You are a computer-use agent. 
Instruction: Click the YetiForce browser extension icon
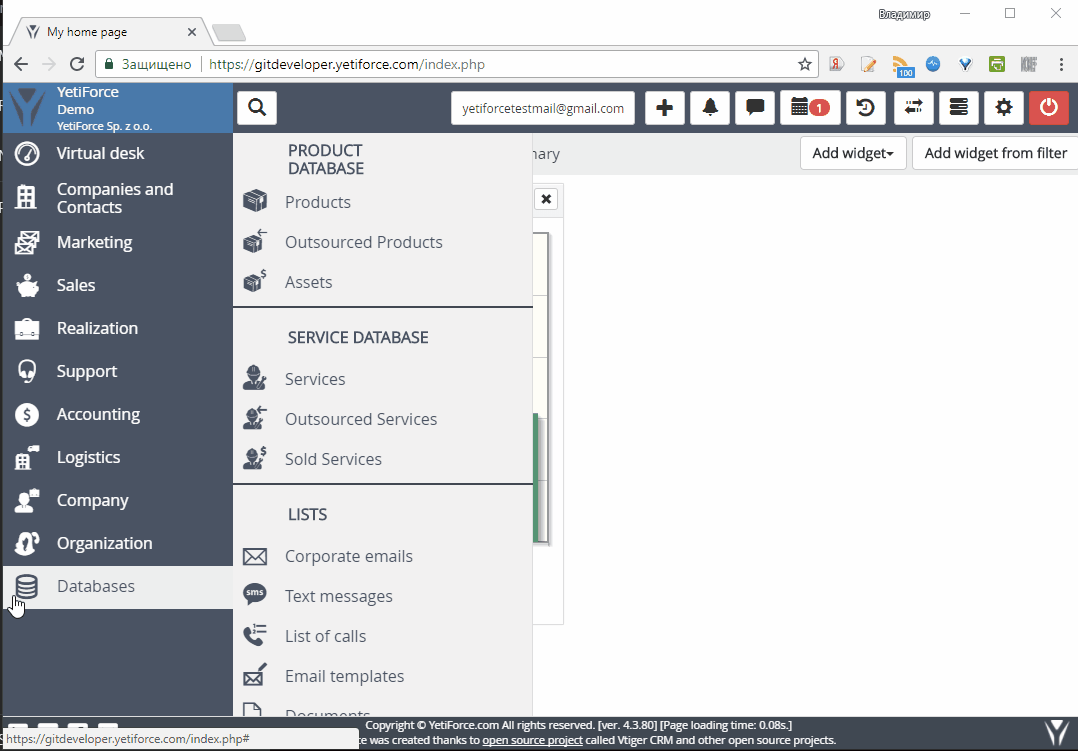coord(965,64)
